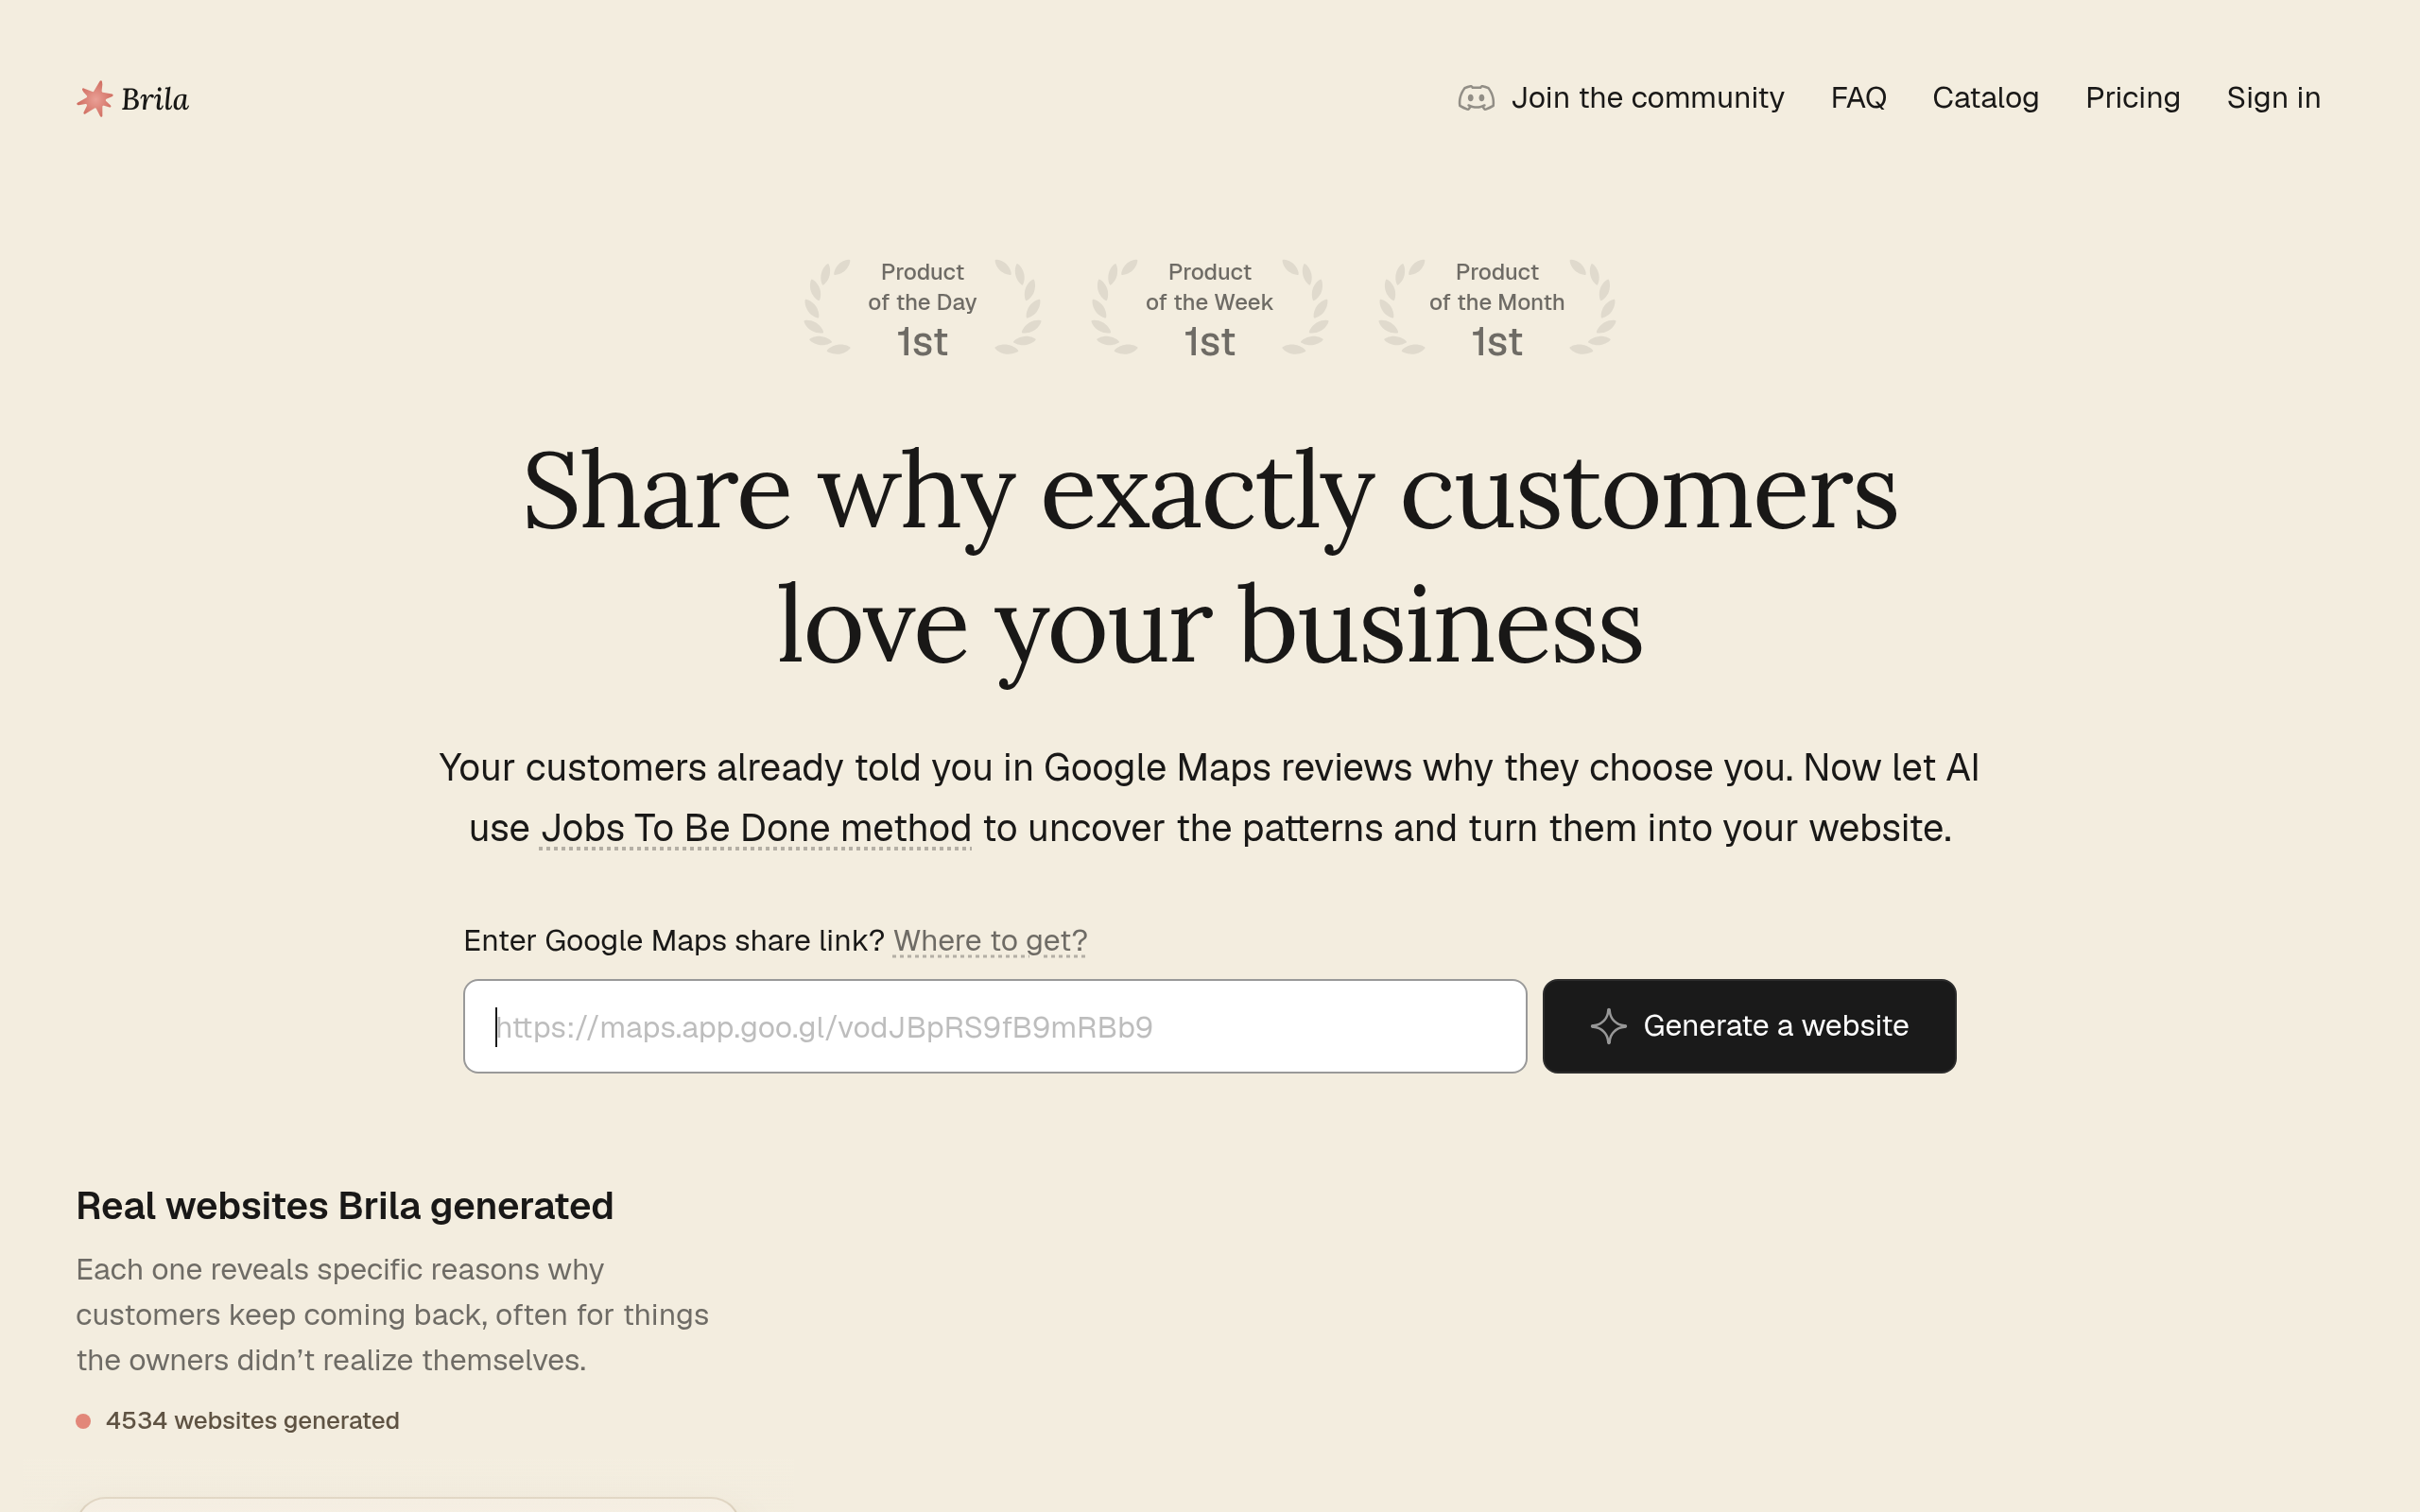Click the sparkle icon on Generate button
The width and height of the screenshot is (2420, 1512).
click(x=1608, y=1026)
